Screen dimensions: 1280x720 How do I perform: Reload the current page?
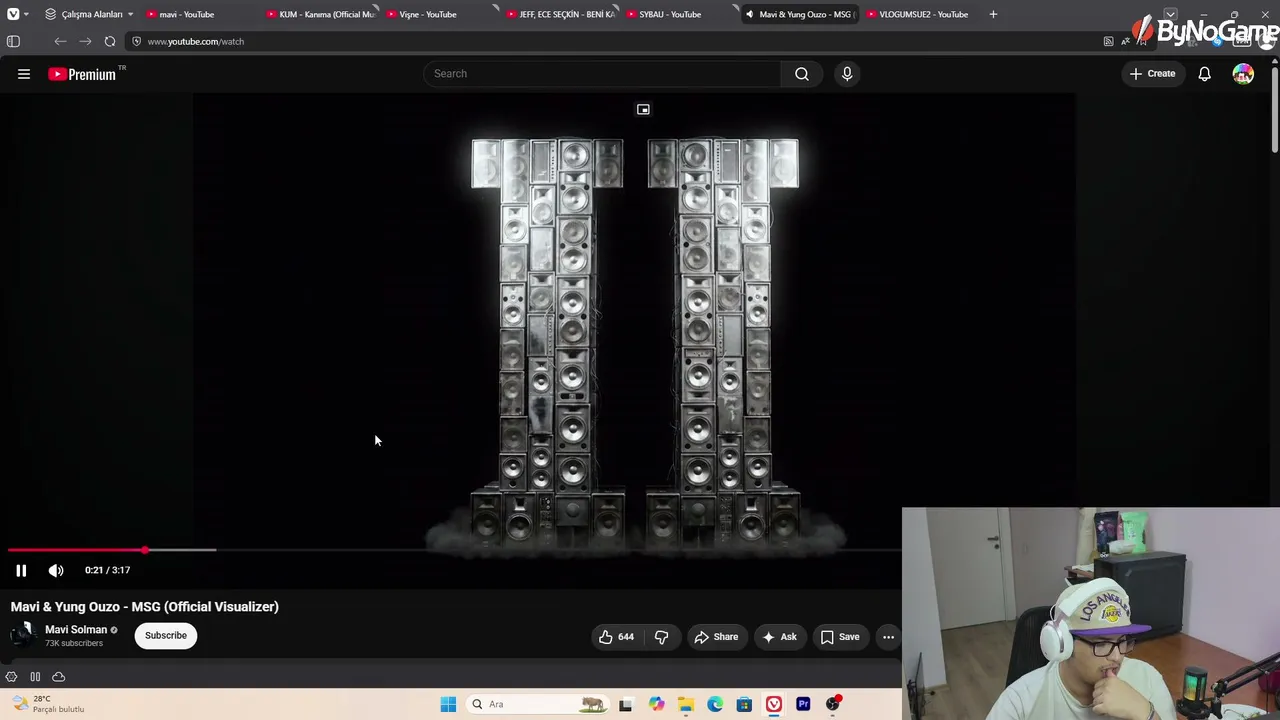[110, 41]
